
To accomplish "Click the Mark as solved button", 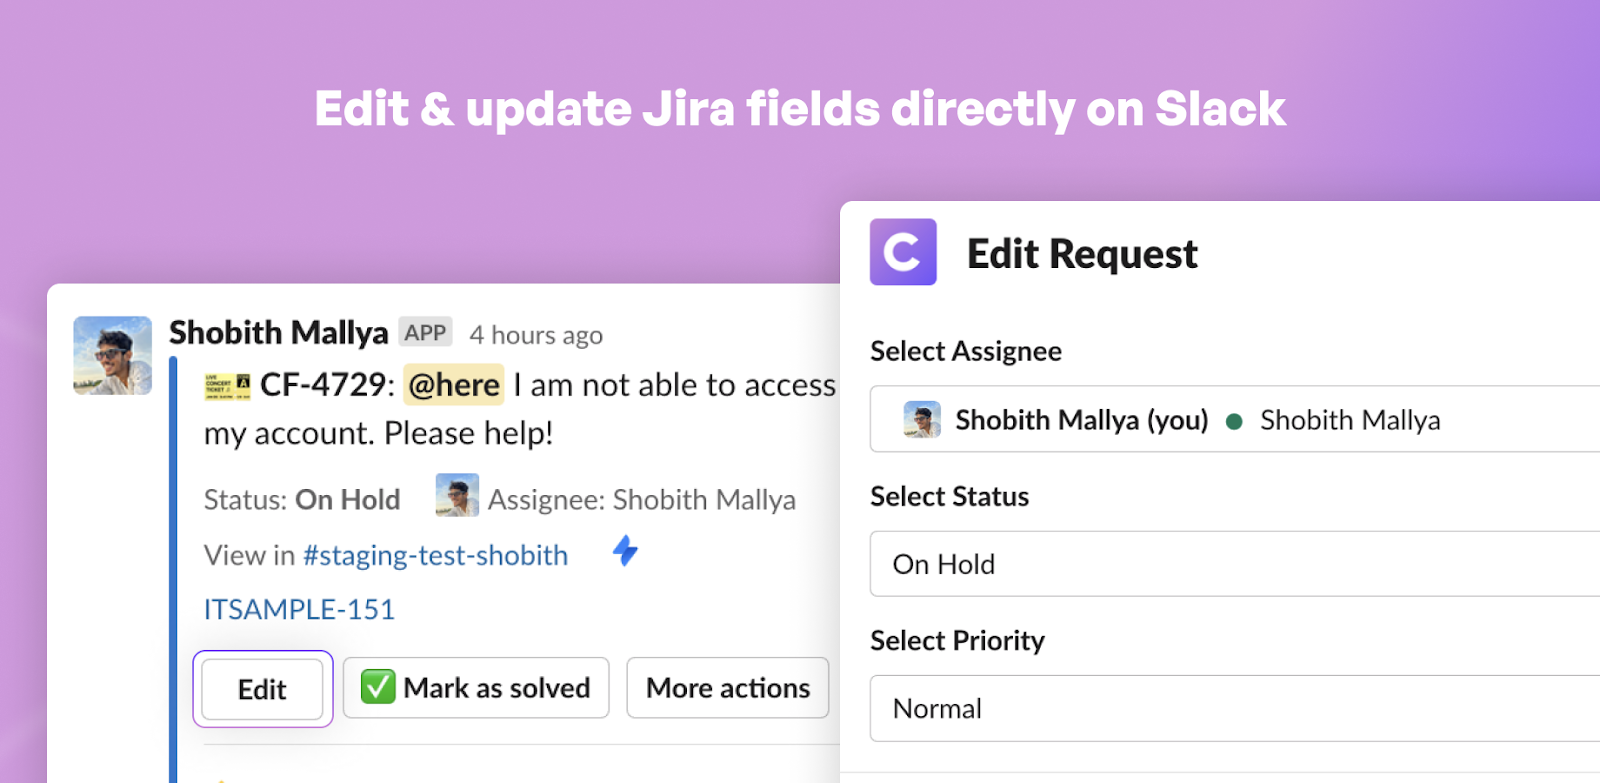I will tap(476, 688).
